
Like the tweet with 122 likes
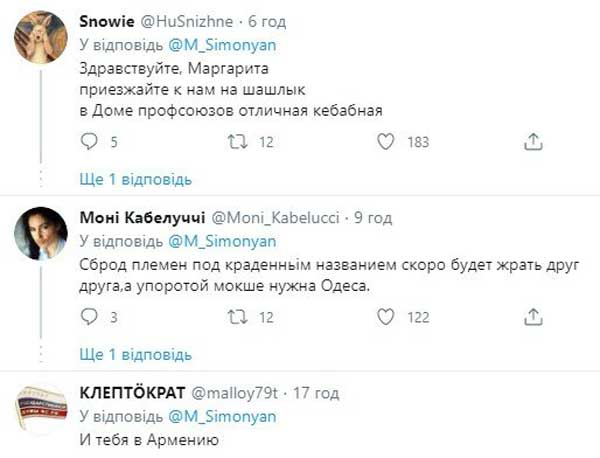[x=385, y=317]
